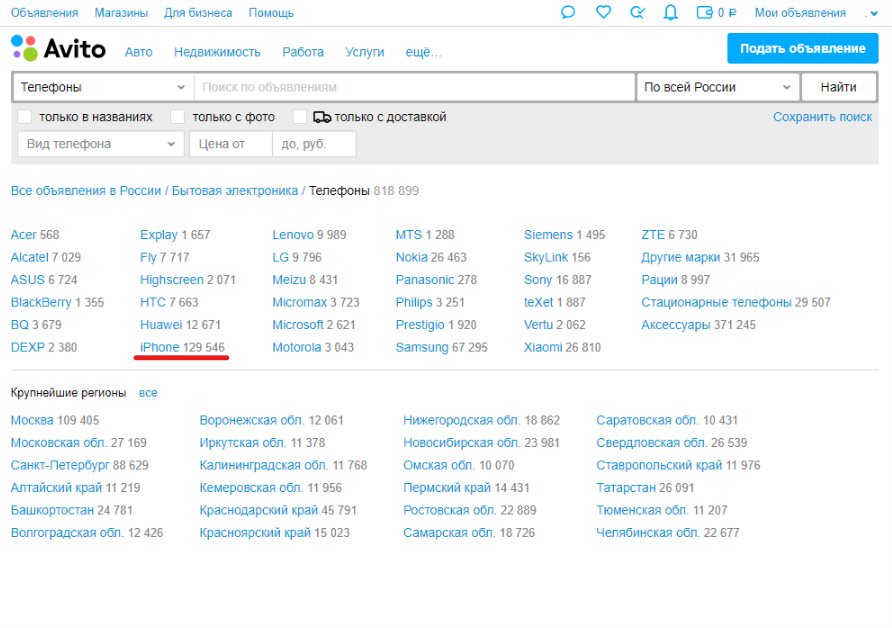Select iPhone brand link

click(x=159, y=347)
